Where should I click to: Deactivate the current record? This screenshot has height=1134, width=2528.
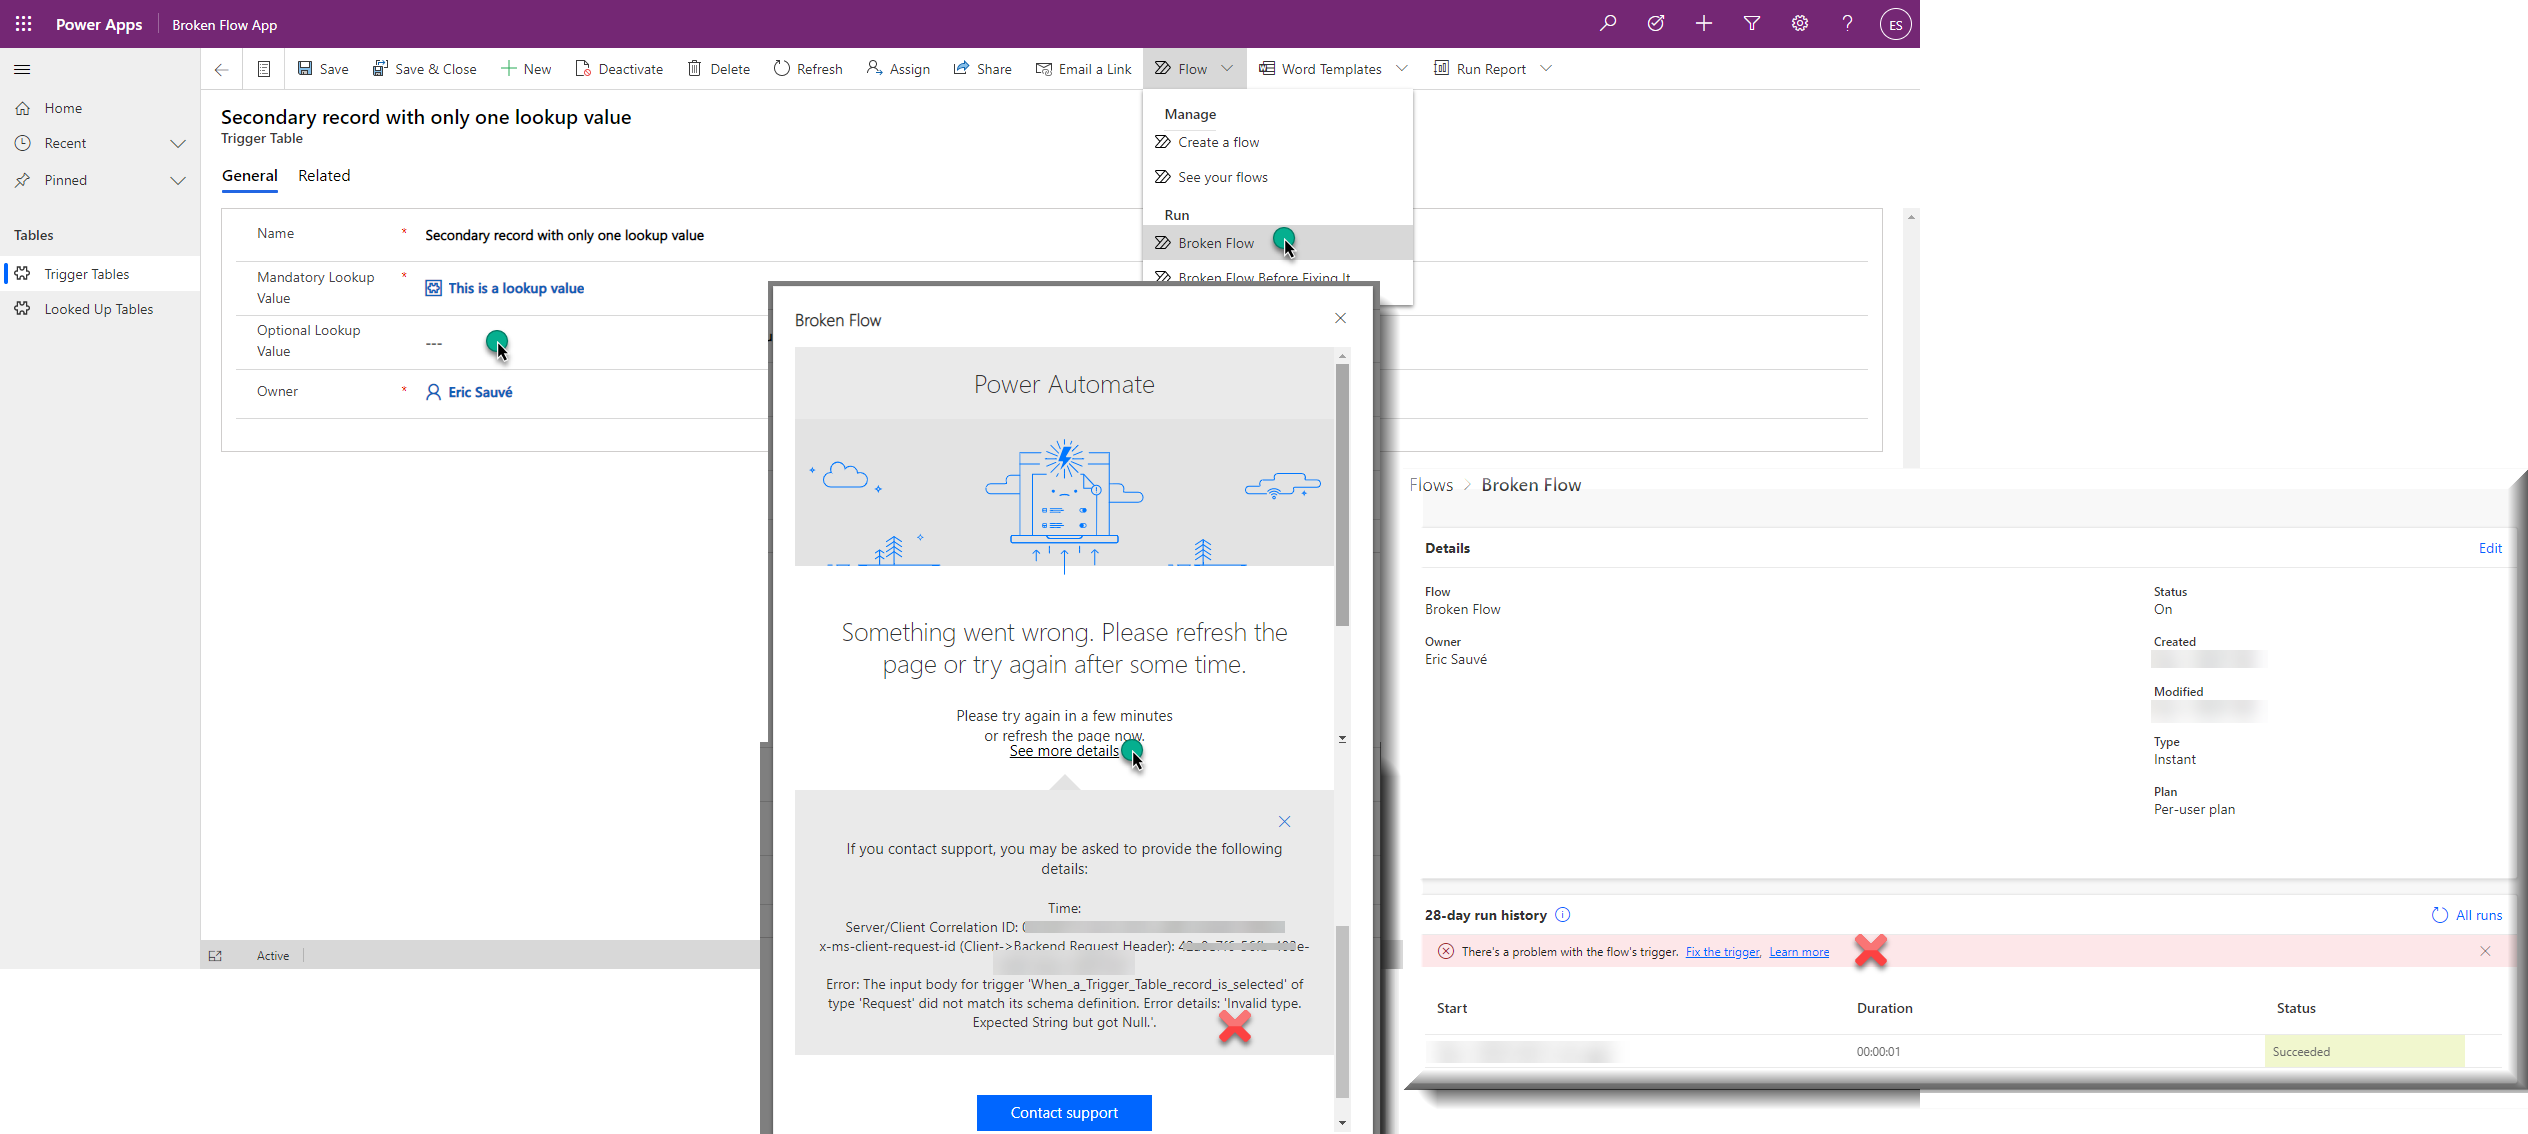pos(619,68)
